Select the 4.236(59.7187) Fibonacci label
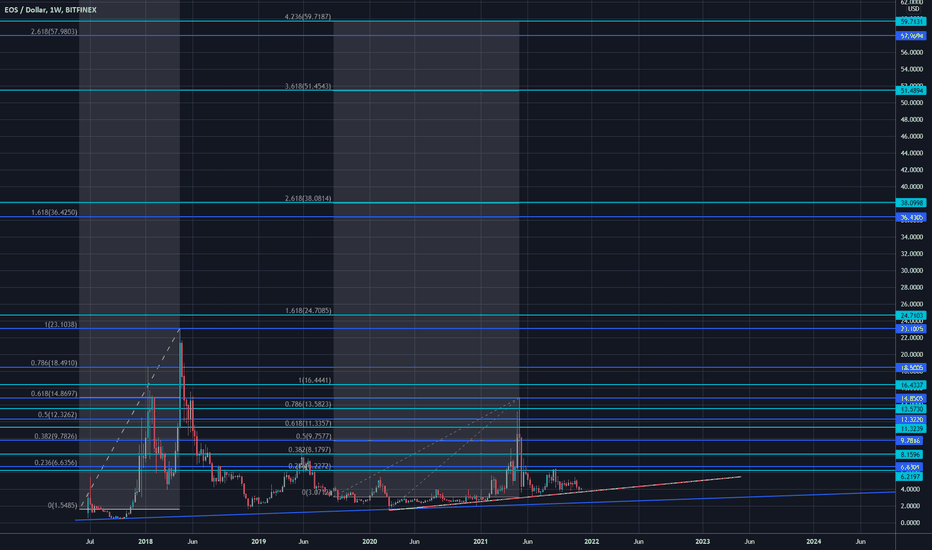The height and width of the screenshot is (550, 932). (x=308, y=17)
